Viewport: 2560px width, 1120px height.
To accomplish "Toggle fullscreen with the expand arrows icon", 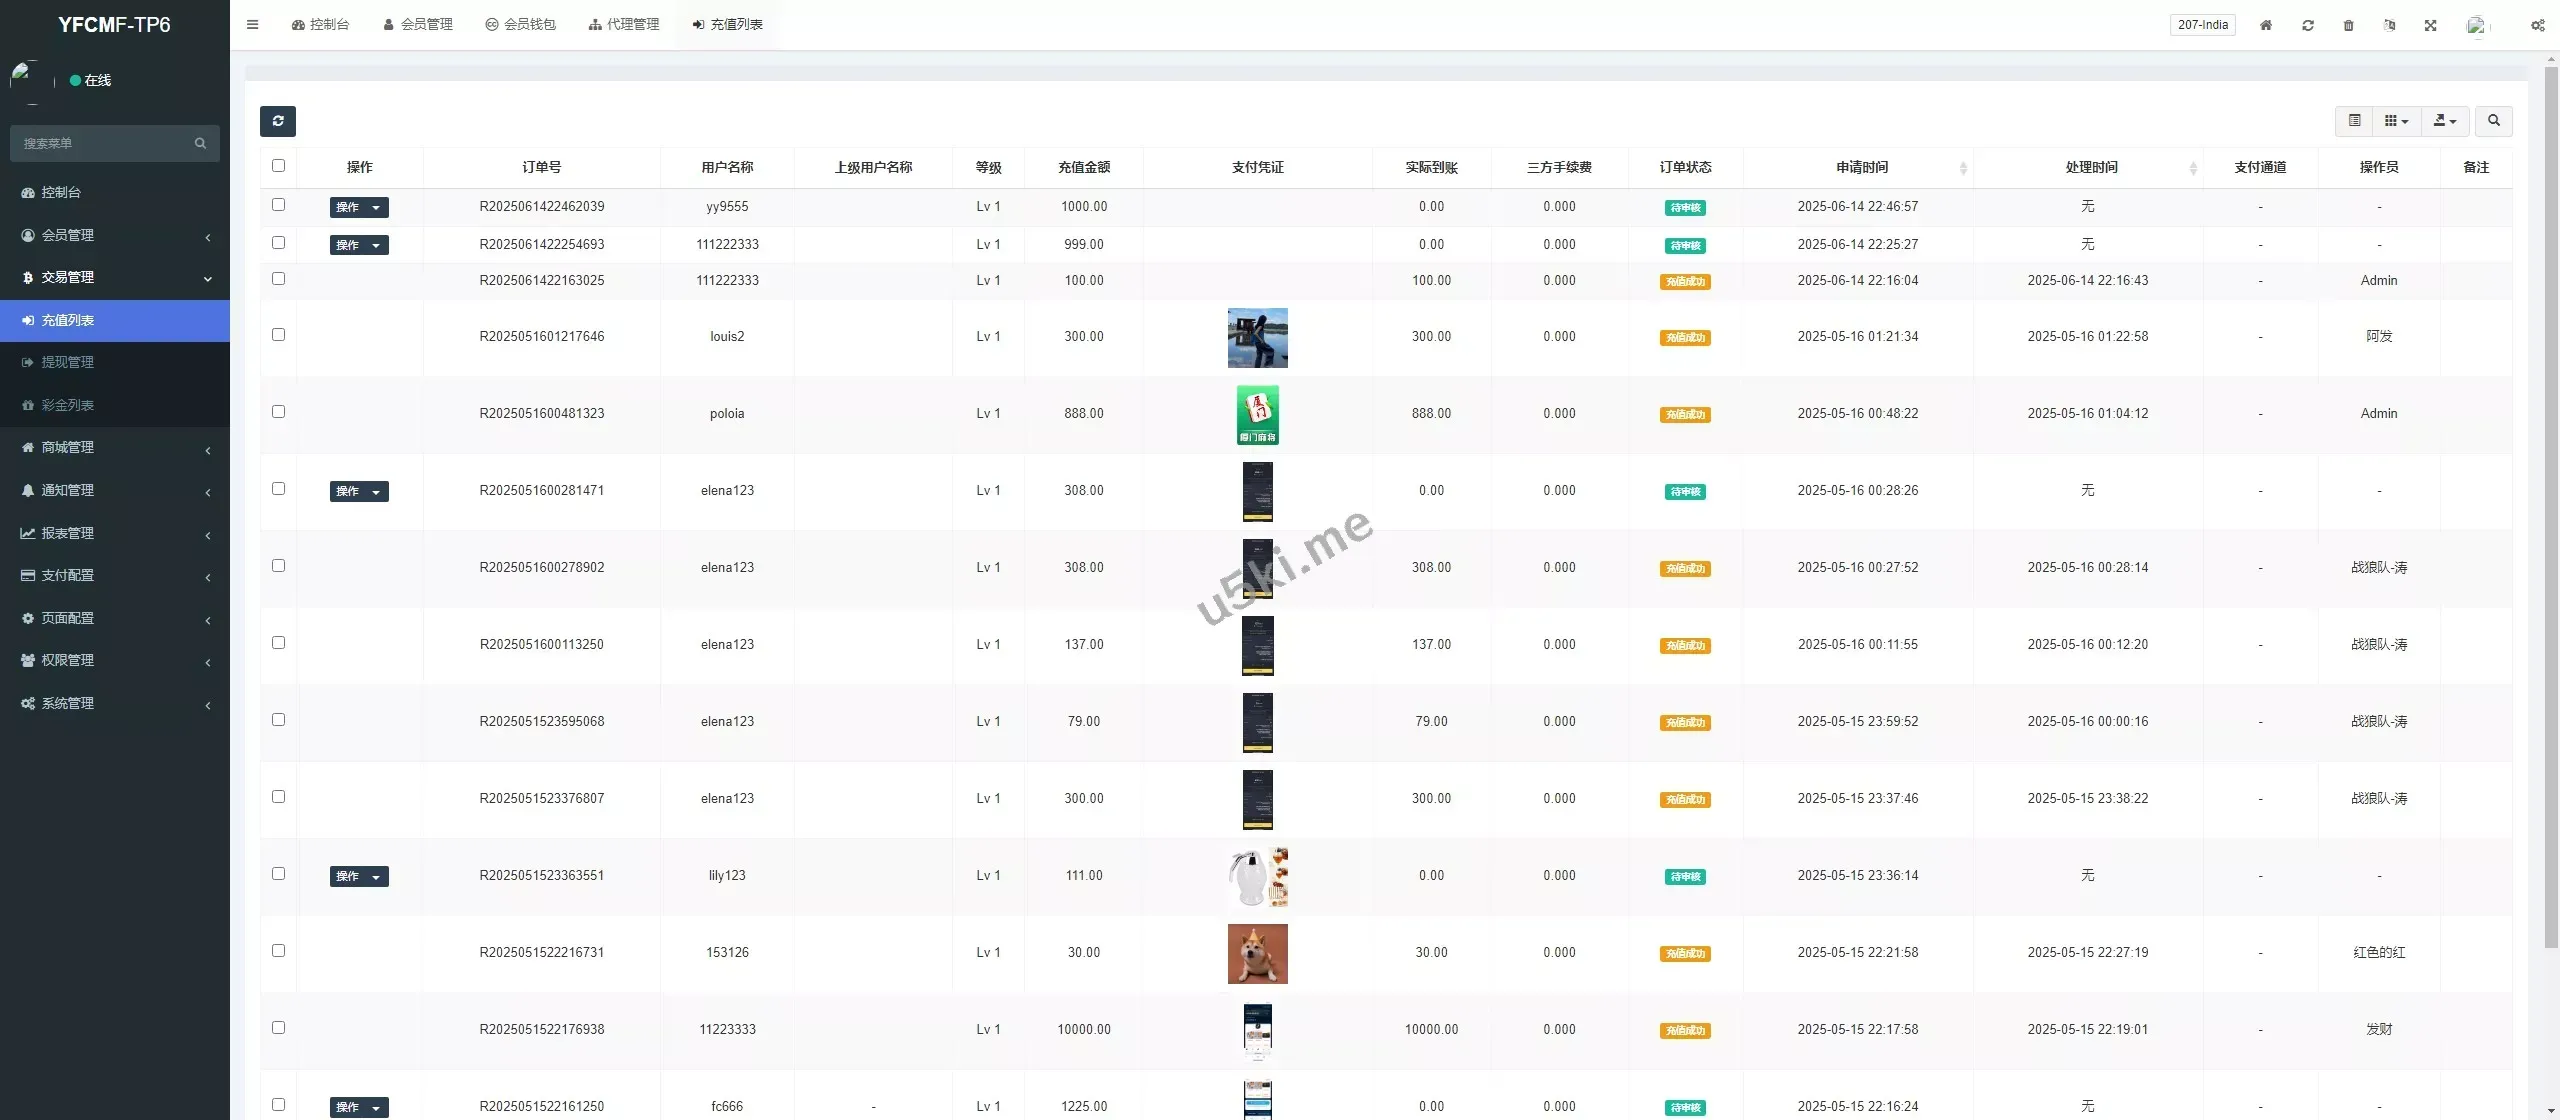I will pos(2431,25).
